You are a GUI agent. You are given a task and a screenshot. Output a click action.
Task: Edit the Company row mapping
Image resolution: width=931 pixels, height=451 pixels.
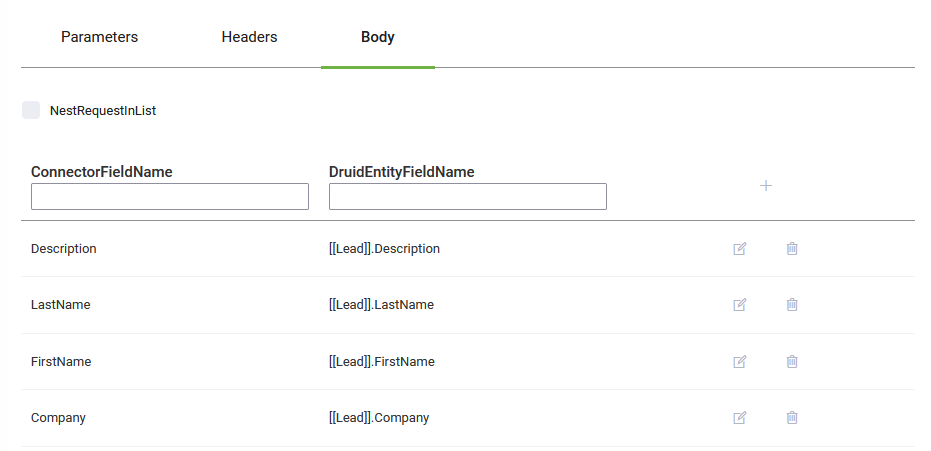coord(740,418)
